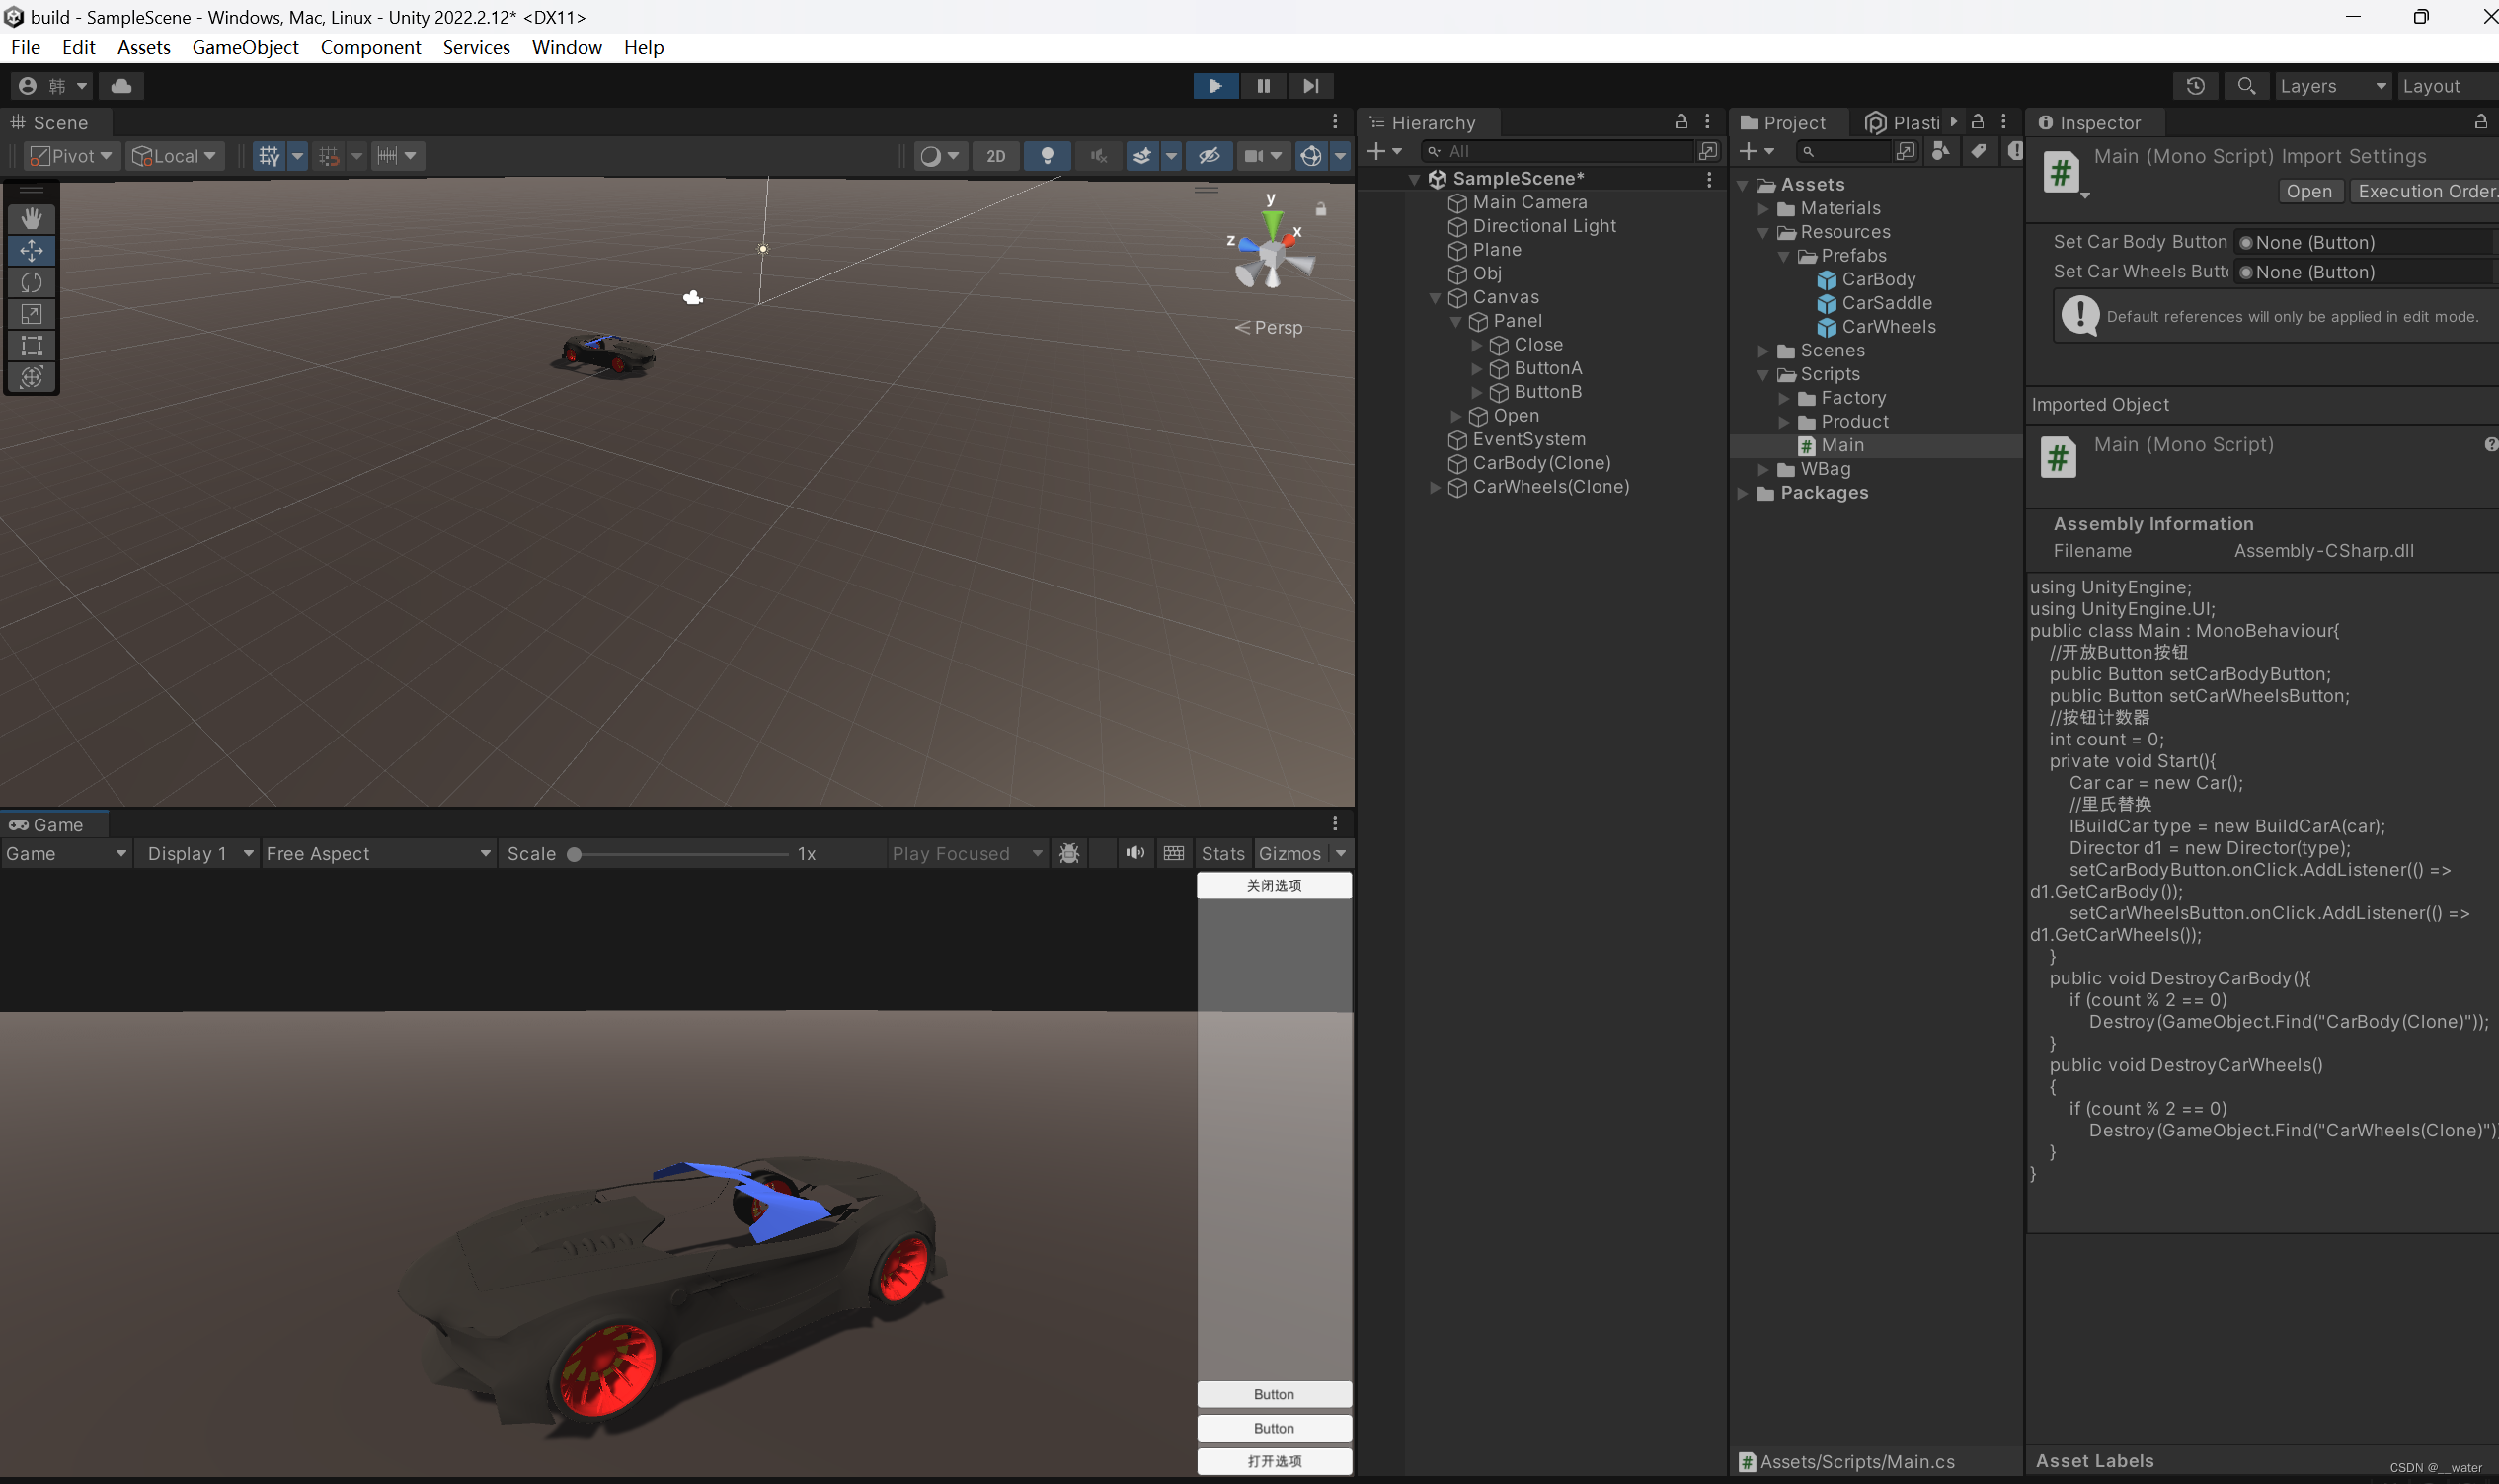Screen dimensions: 2499x1484
Task: Toggle the 2D view mode
Action: (x=995, y=156)
